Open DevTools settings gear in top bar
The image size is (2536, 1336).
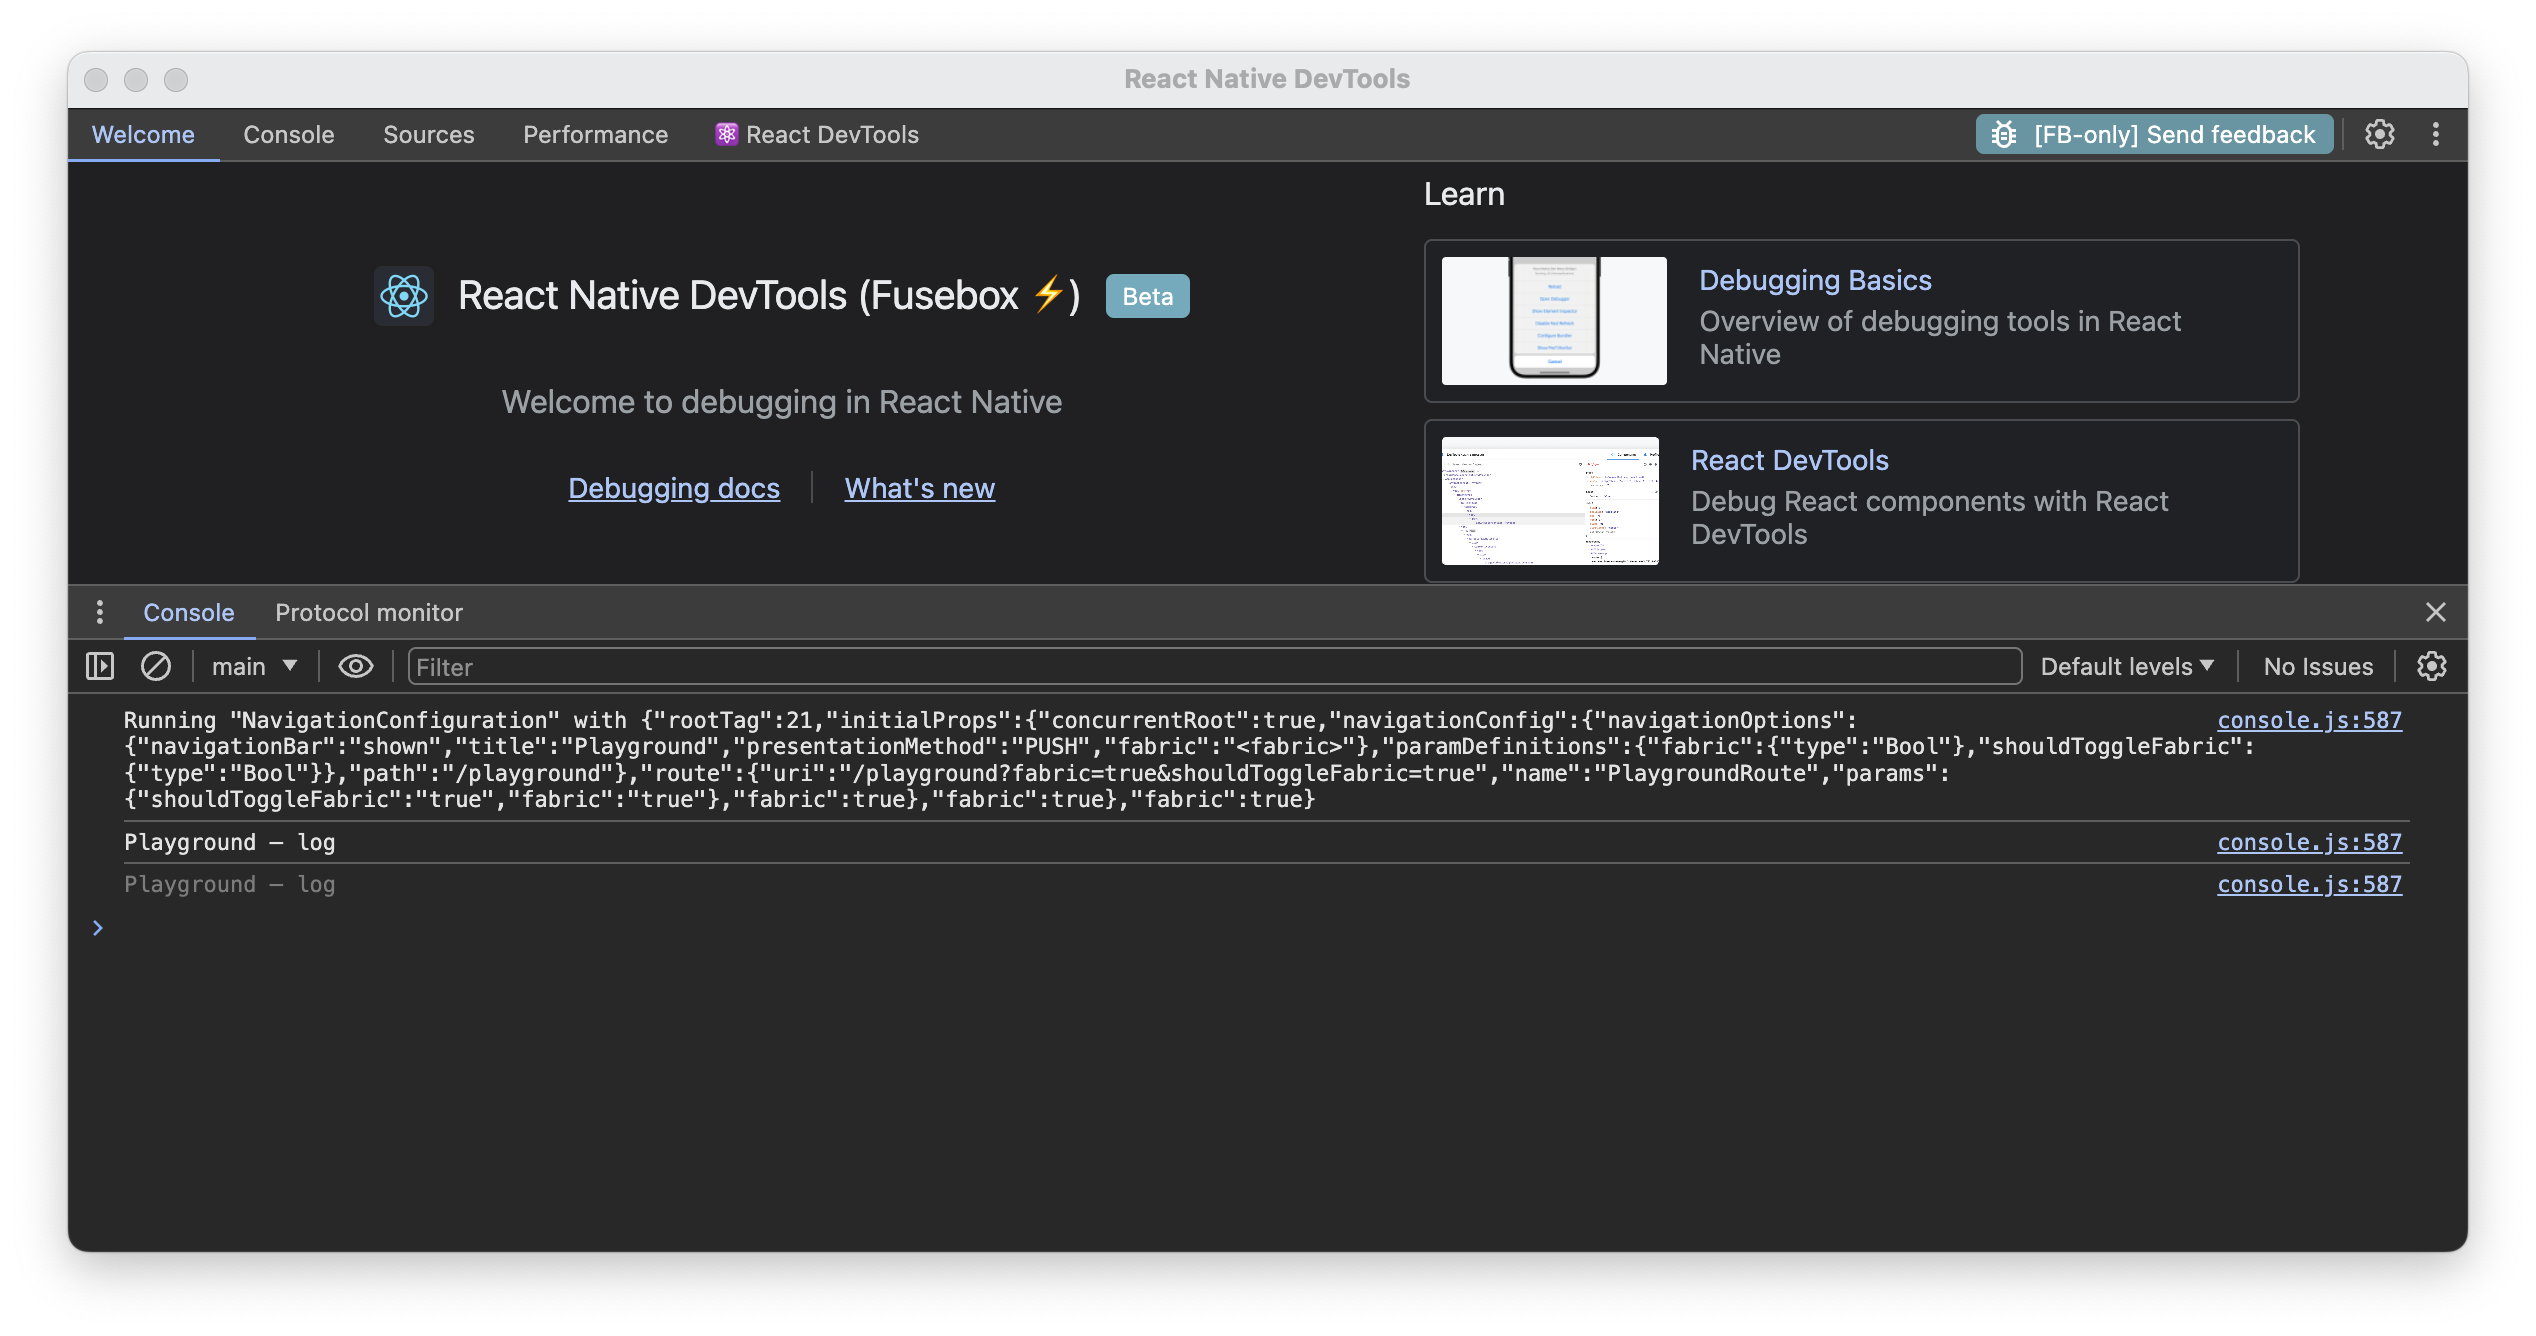pos(2380,134)
